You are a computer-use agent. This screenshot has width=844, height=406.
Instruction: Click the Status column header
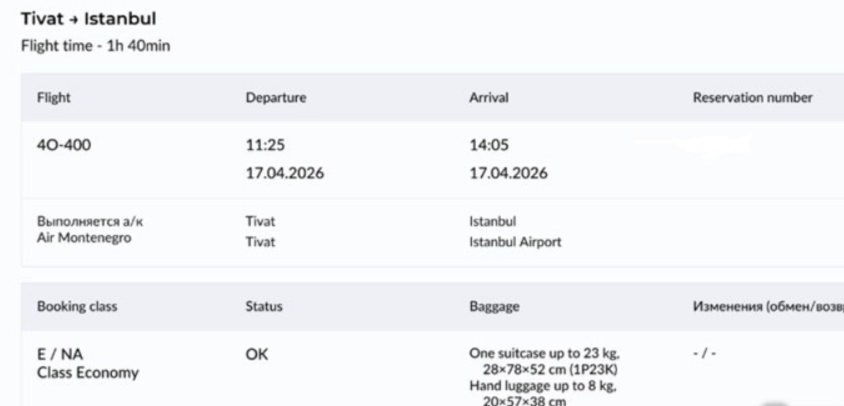(264, 306)
